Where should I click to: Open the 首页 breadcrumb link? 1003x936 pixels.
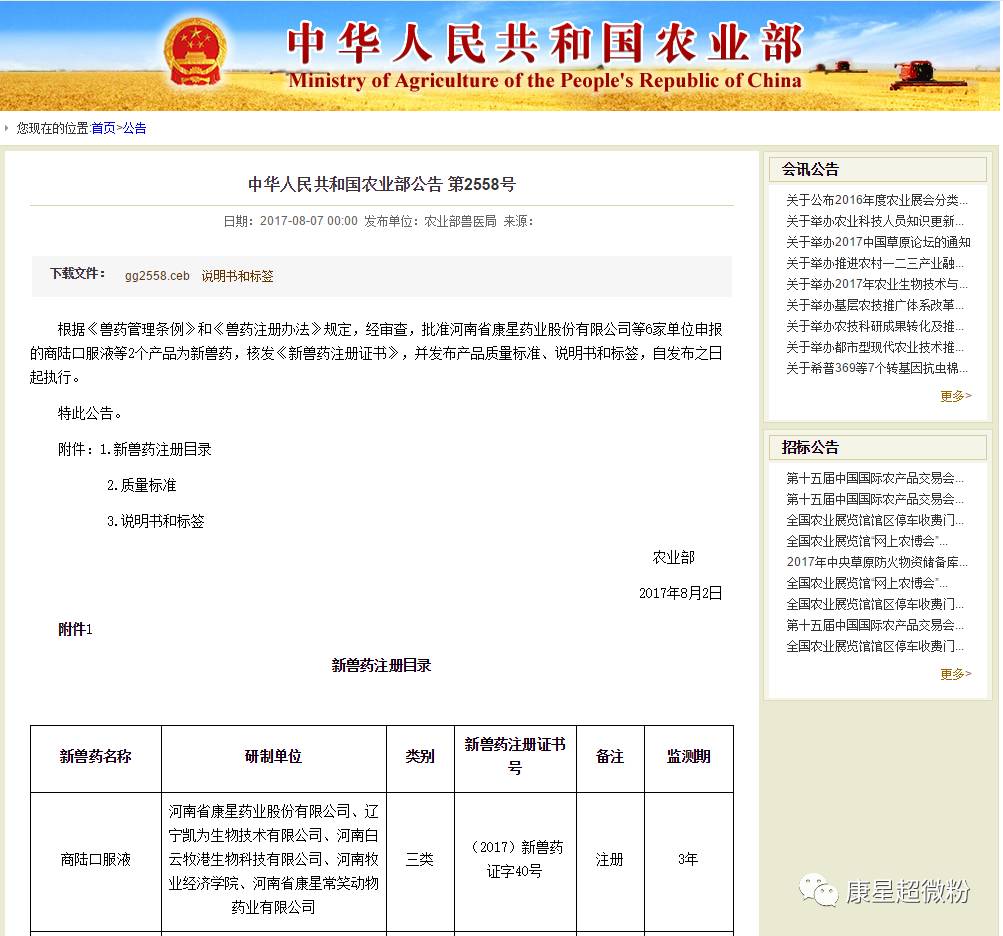(104, 128)
